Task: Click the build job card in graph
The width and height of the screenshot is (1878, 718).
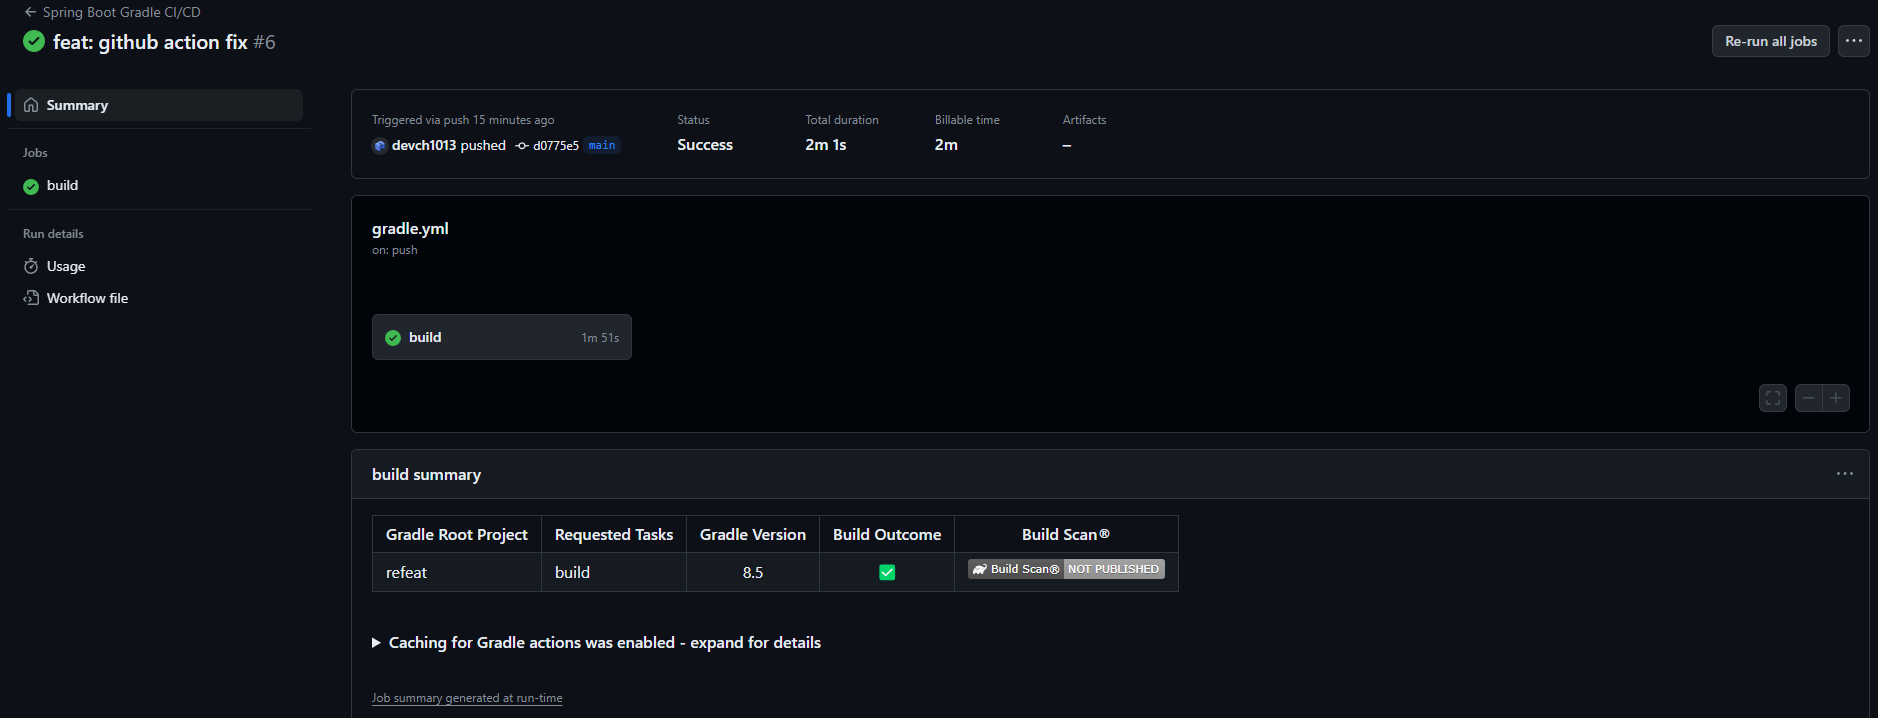Action: tap(501, 337)
